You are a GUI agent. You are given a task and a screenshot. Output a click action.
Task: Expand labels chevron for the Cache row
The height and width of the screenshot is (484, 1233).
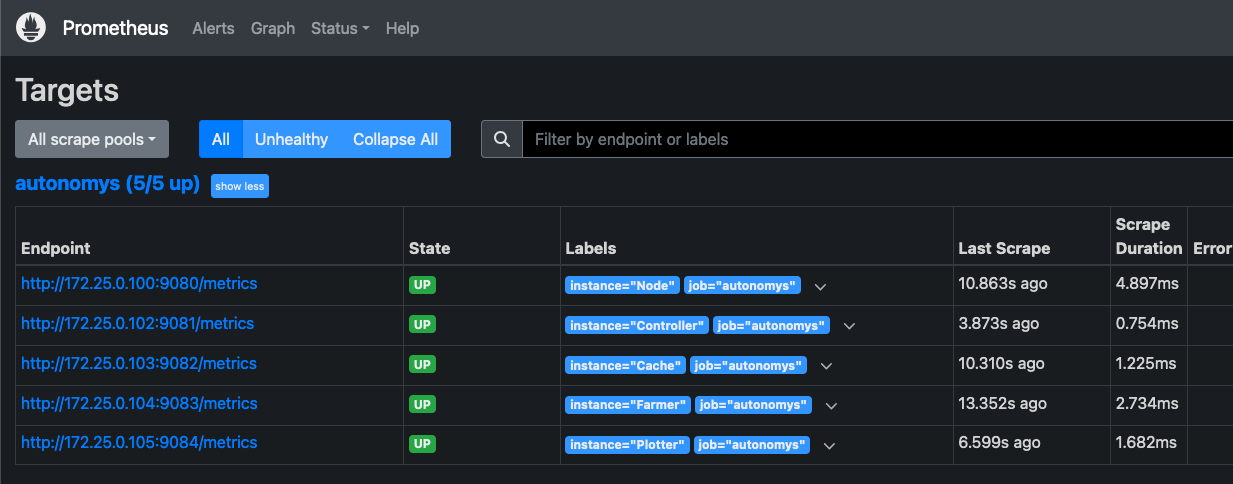click(826, 366)
